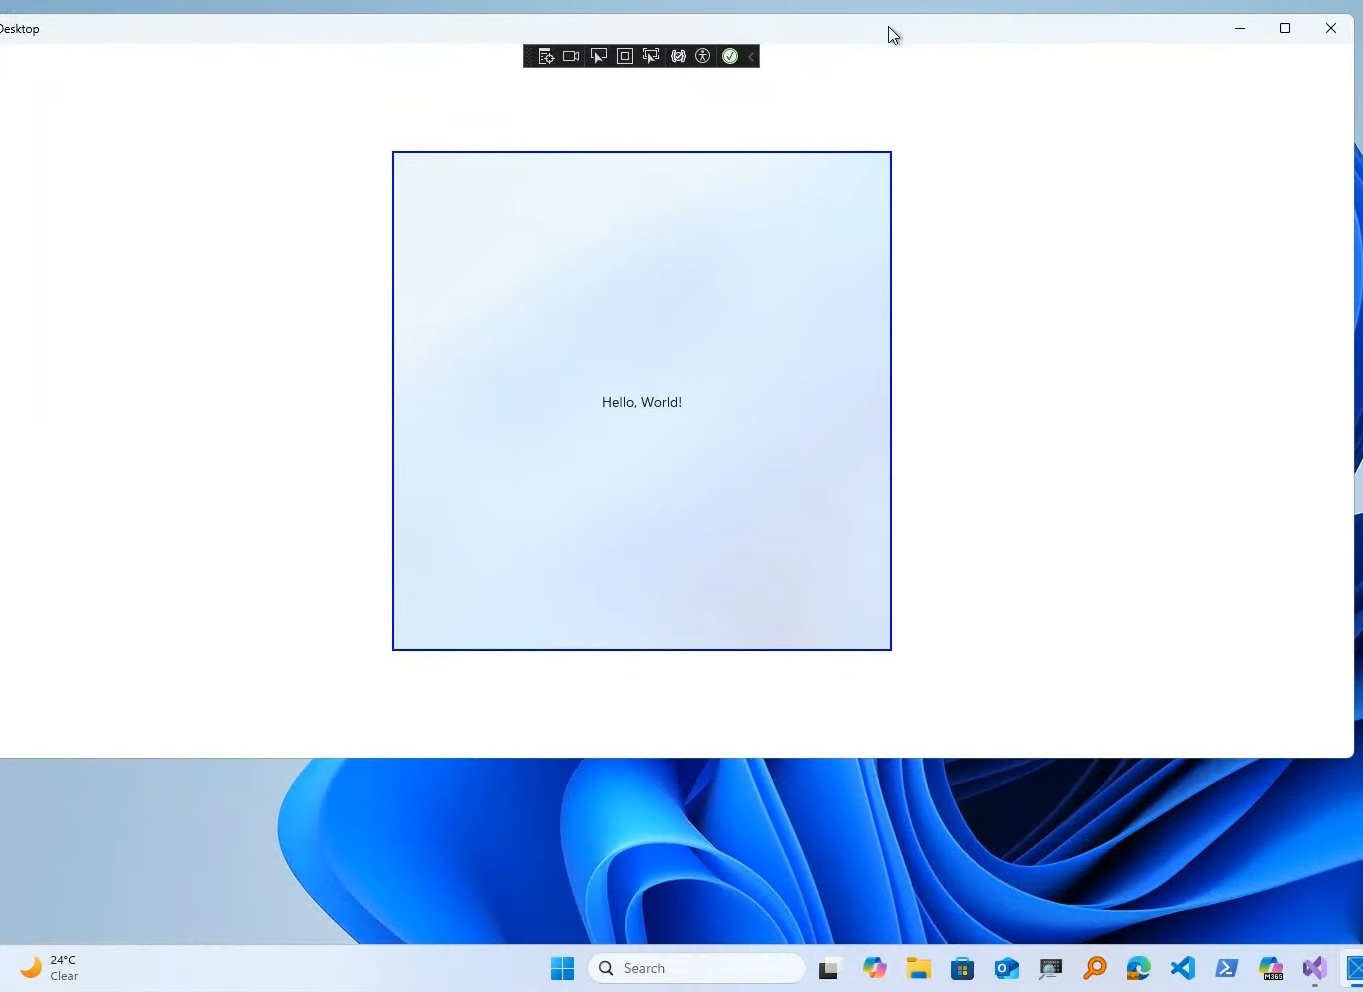
Task: Click the XAML Hot Reload braces icon
Action: (x=678, y=56)
